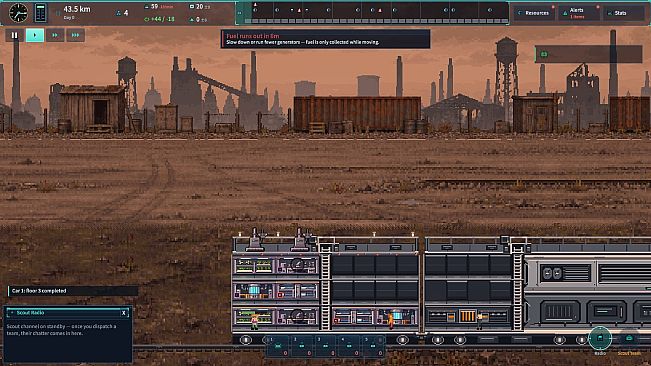Select the blonde crew member on bottom floor
The image size is (651, 366).
254,322
